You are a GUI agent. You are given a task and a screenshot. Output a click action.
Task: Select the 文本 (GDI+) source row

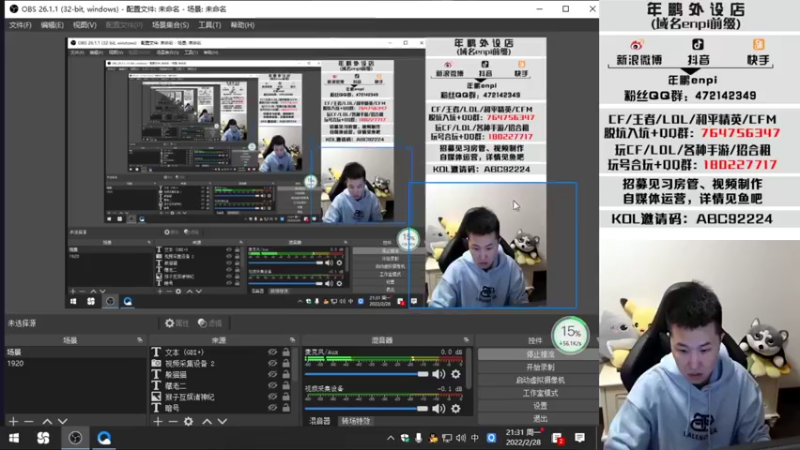[x=220, y=352]
